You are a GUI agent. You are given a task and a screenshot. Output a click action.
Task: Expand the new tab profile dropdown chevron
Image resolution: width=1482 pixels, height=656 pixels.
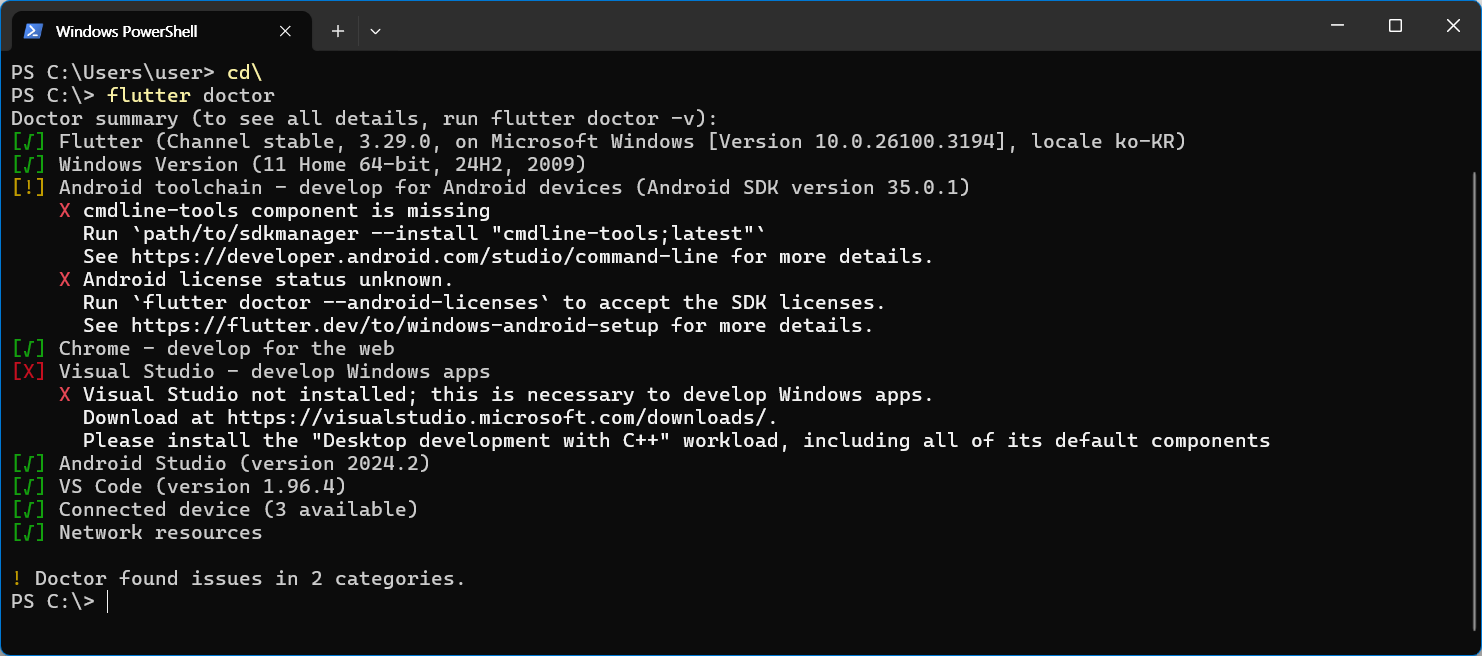point(375,31)
